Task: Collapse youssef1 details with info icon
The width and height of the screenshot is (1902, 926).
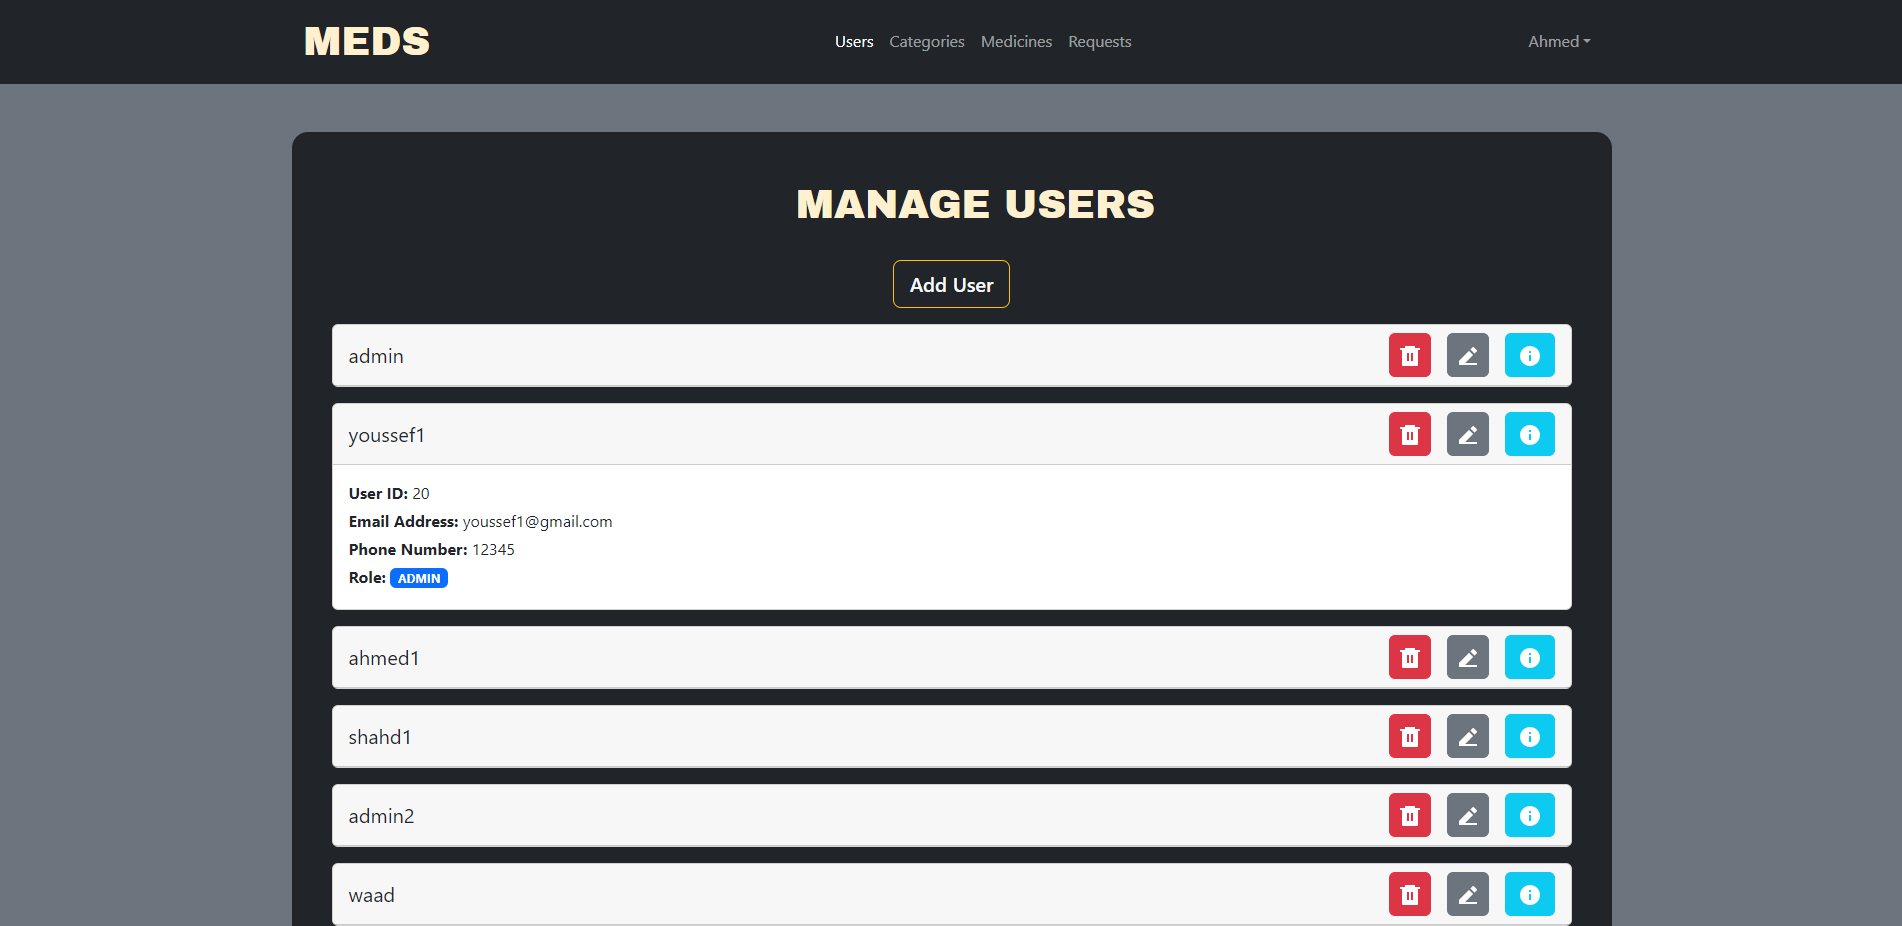Action: [1530, 434]
